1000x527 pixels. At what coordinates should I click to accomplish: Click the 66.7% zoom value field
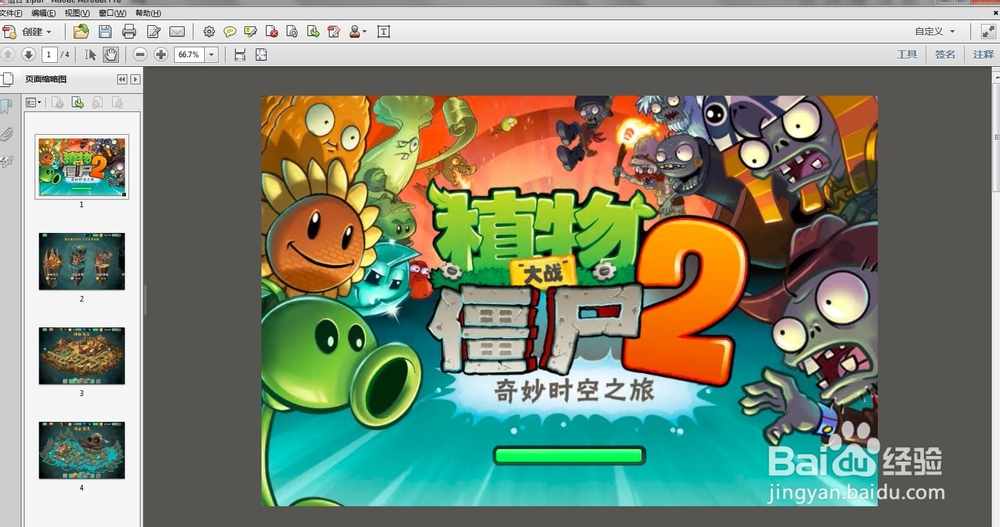point(189,54)
